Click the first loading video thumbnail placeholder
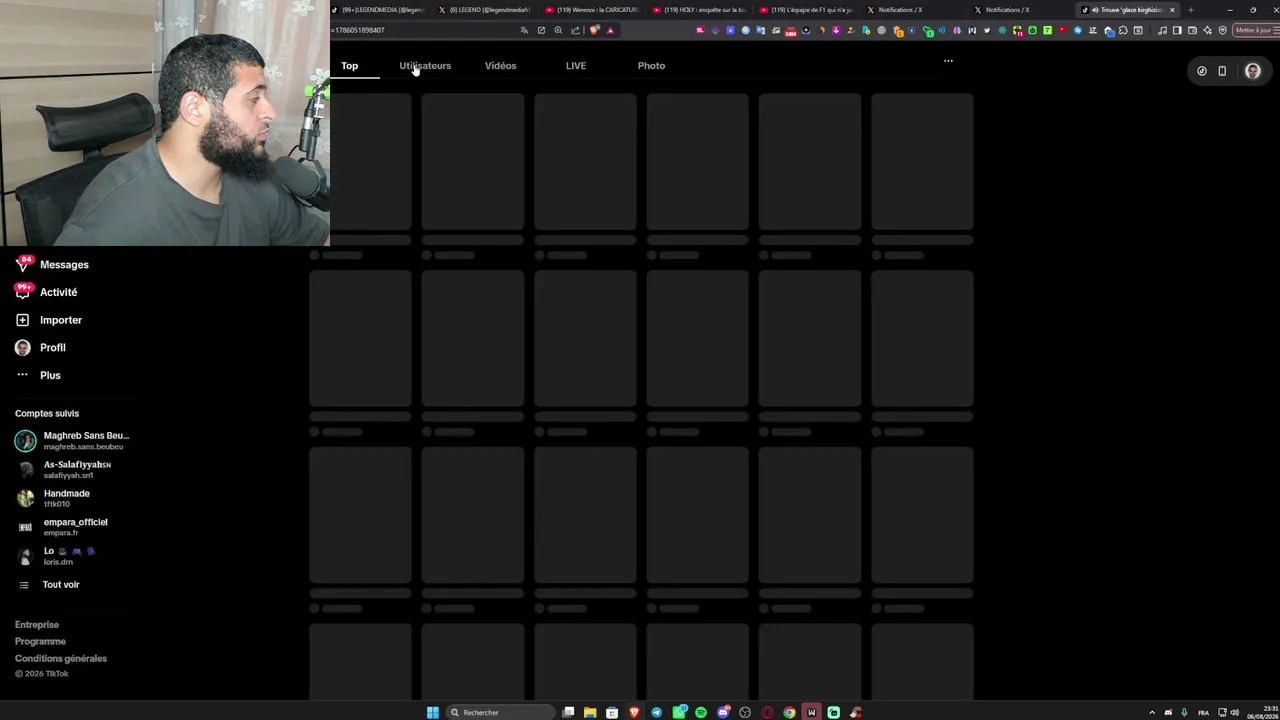The height and width of the screenshot is (720, 1280). pyautogui.click(x=360, y=162)
